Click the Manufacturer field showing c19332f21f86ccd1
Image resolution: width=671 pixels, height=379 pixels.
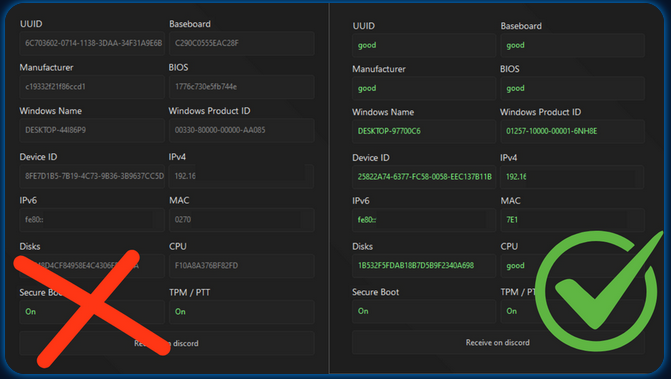click(x=92, y=87)
